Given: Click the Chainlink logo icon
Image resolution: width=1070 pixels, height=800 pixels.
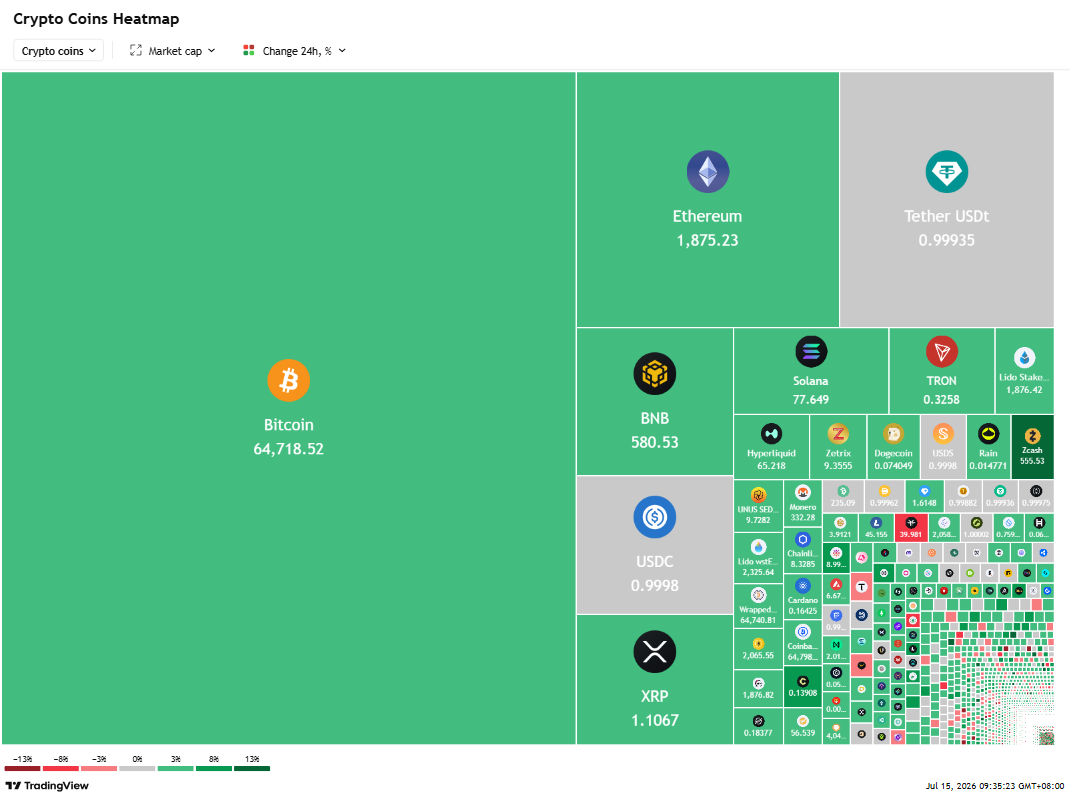Looking at the screenshot, I should point(802,539).
